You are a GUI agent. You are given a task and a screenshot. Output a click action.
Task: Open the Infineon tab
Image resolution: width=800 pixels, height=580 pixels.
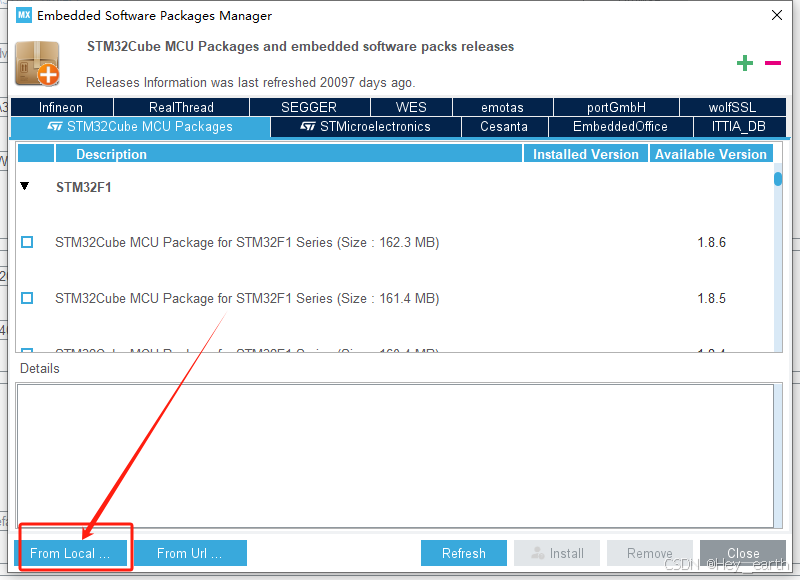coord(61,107)
